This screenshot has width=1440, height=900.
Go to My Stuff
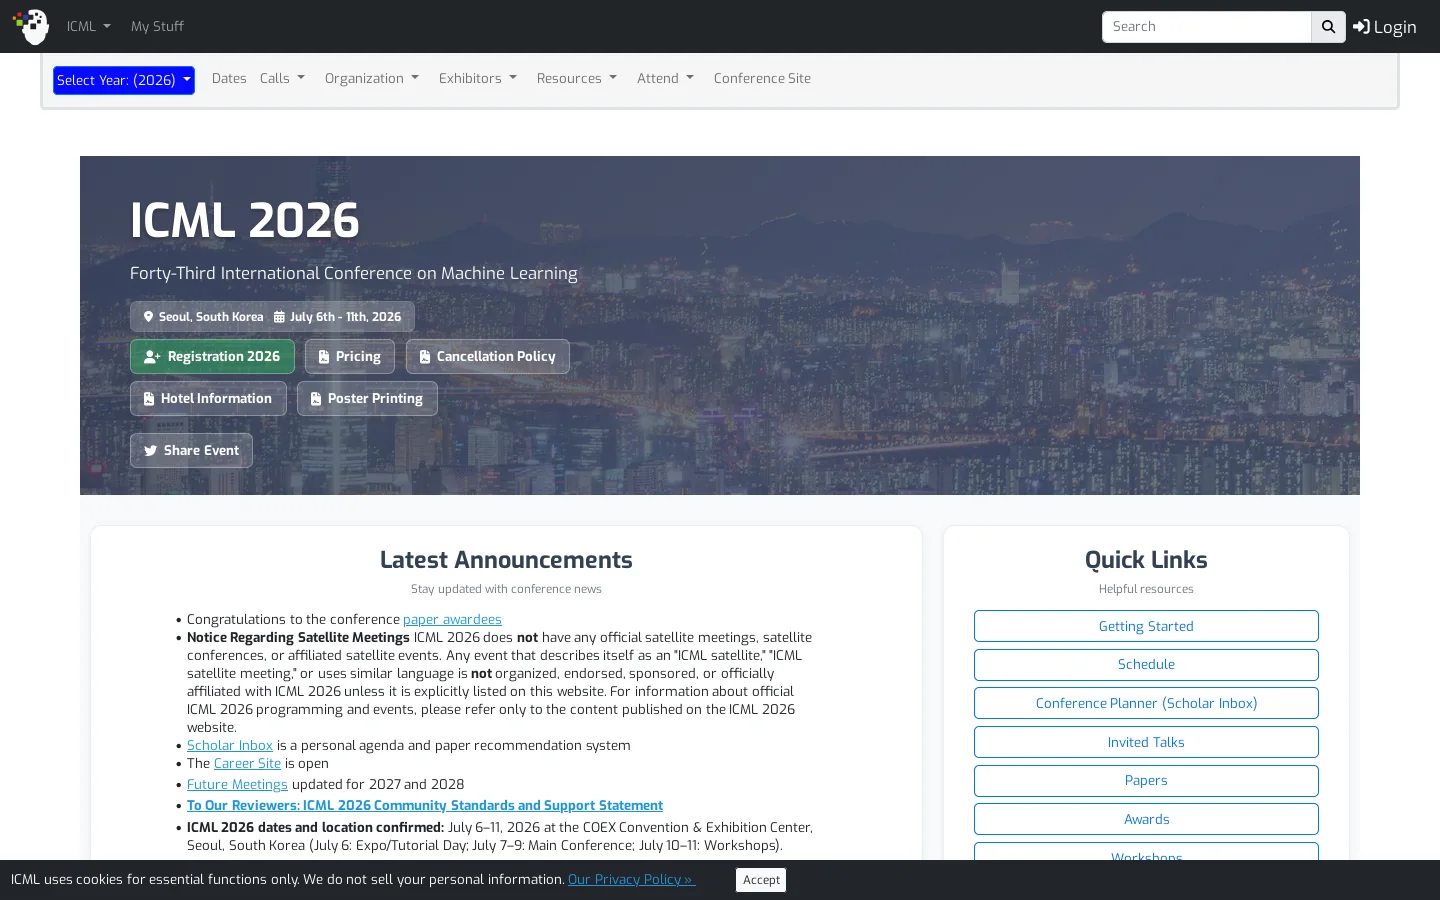(157, 26)
